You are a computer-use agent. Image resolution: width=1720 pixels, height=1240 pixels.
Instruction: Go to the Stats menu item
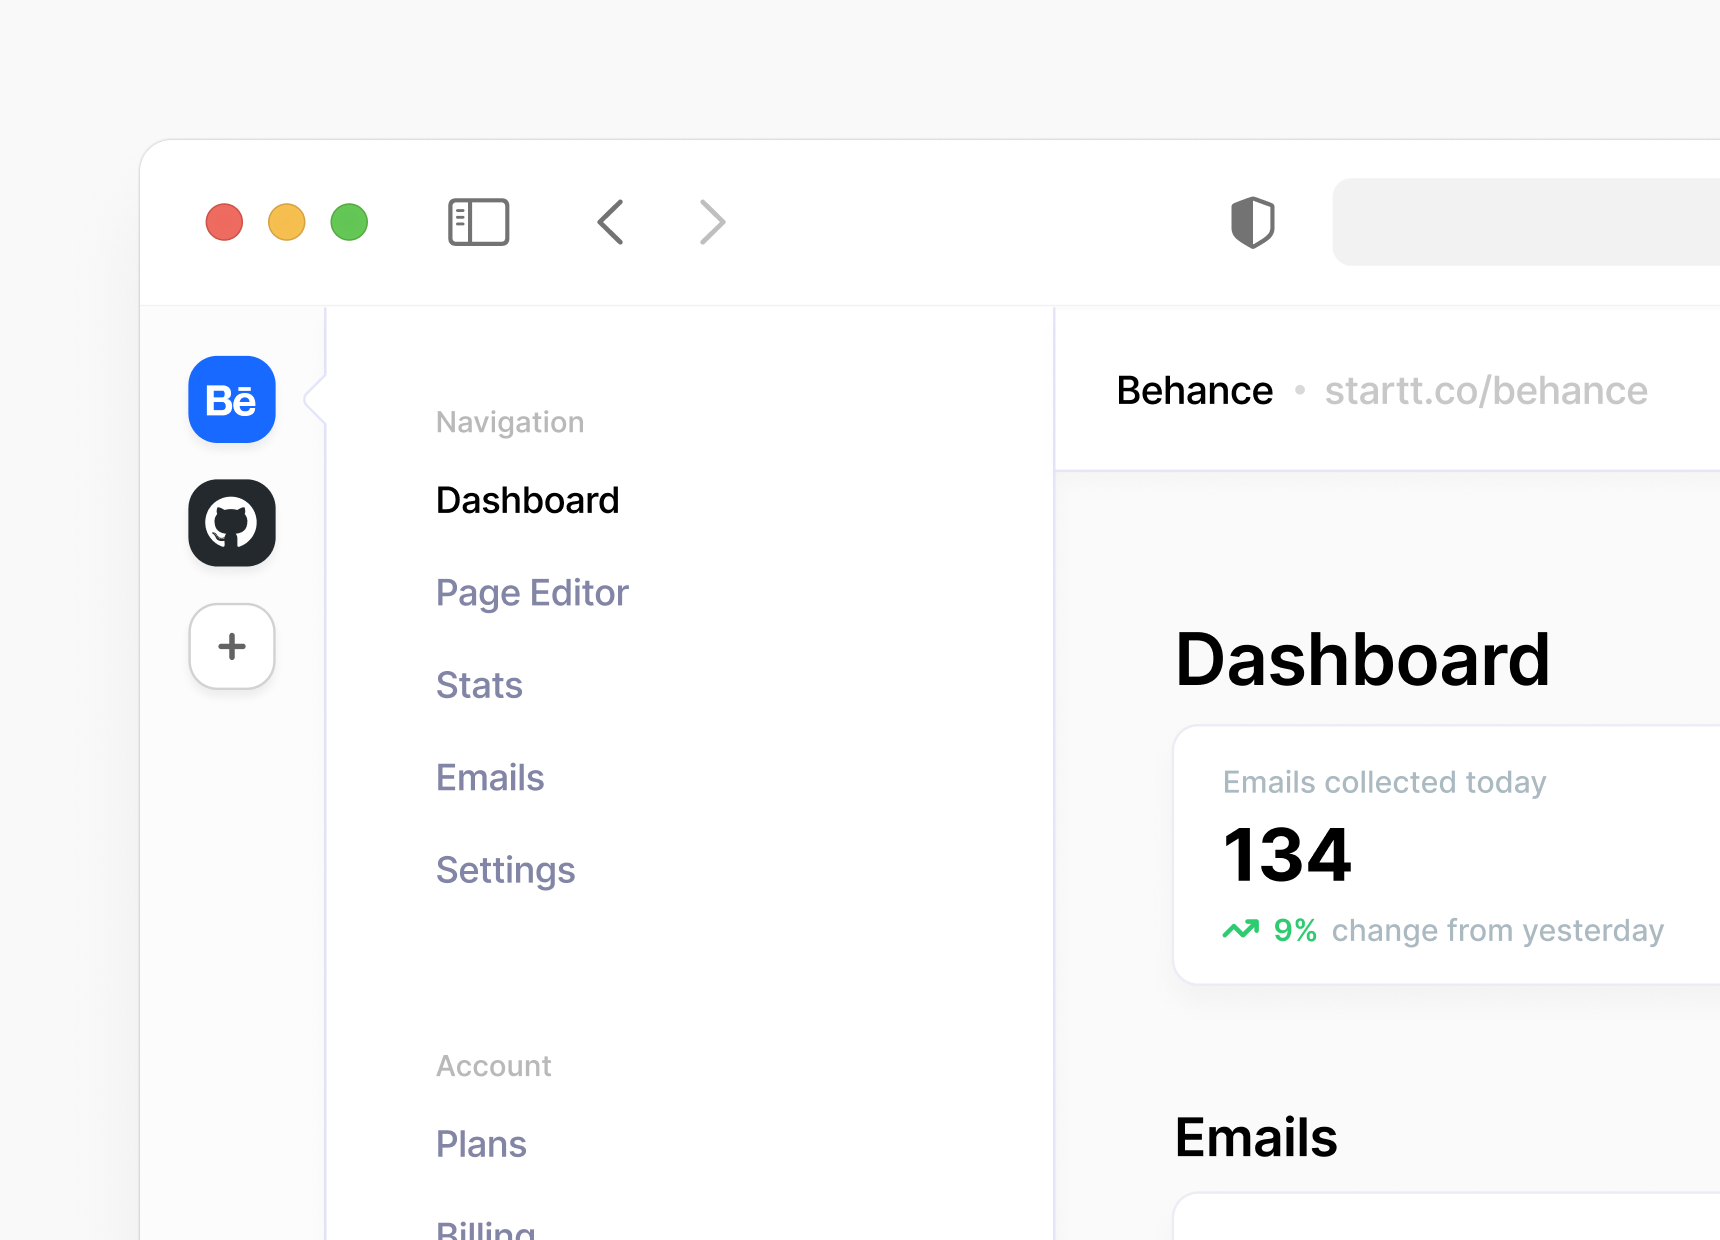click(x=480, y=685)
